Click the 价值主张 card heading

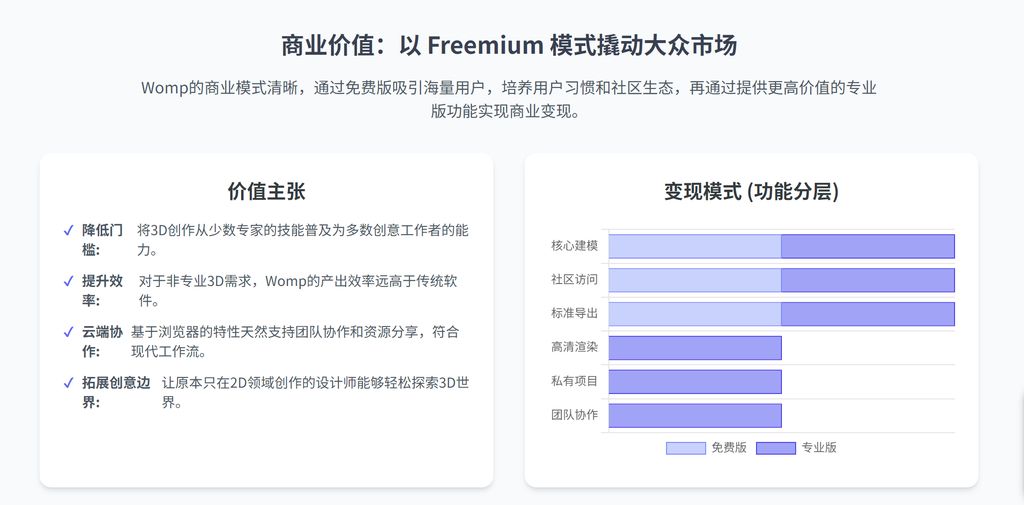pyautogui.click(x=266, y=192)
